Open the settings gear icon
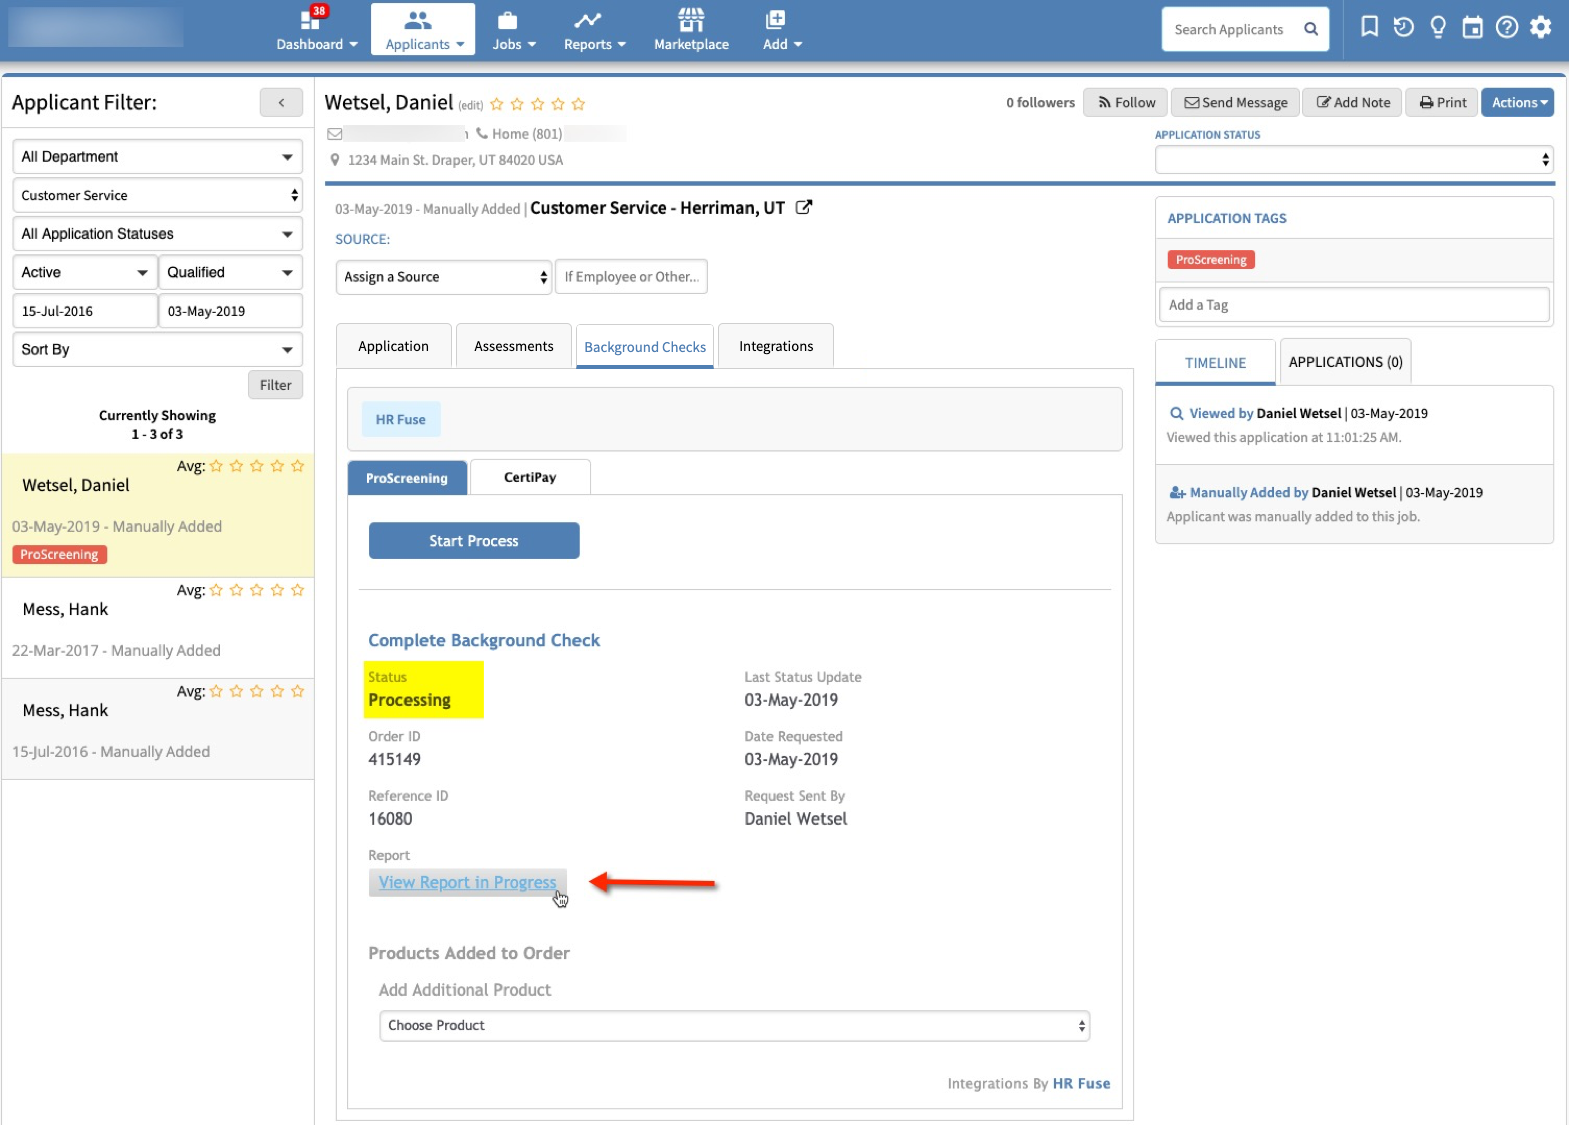 tap(1540, 27)
